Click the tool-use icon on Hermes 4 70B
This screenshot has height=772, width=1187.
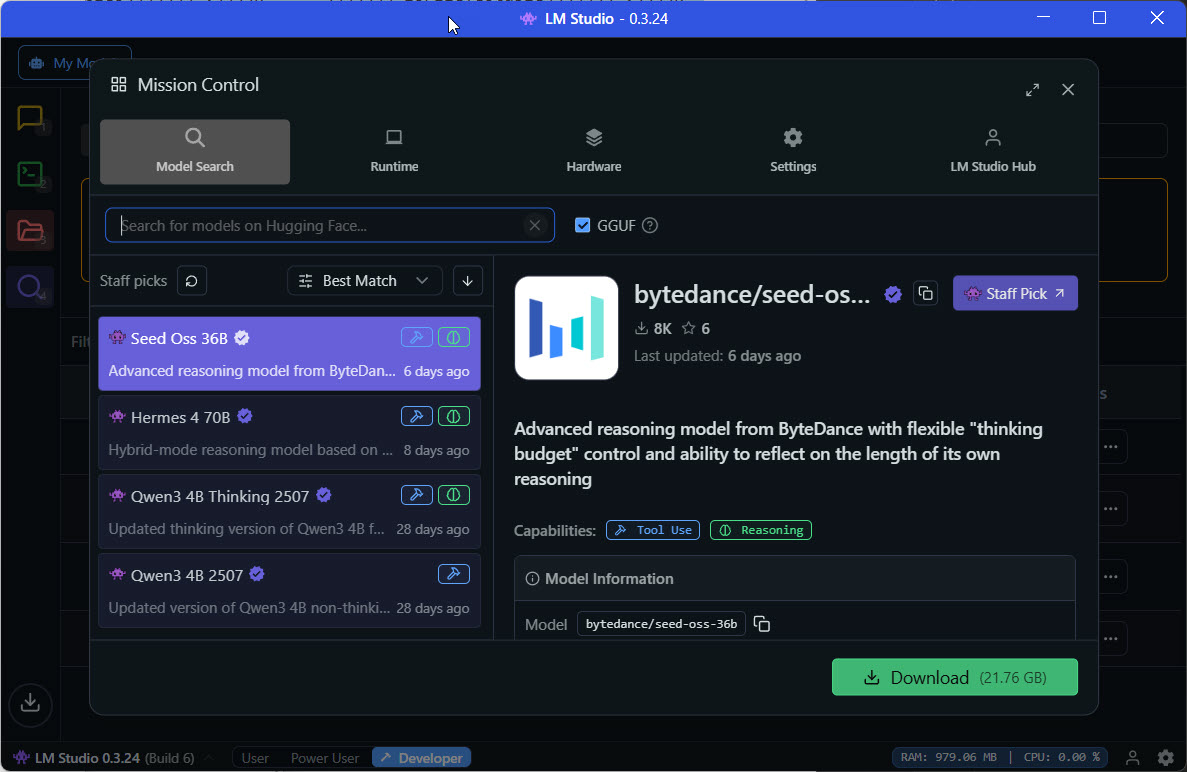click(416, 416)
